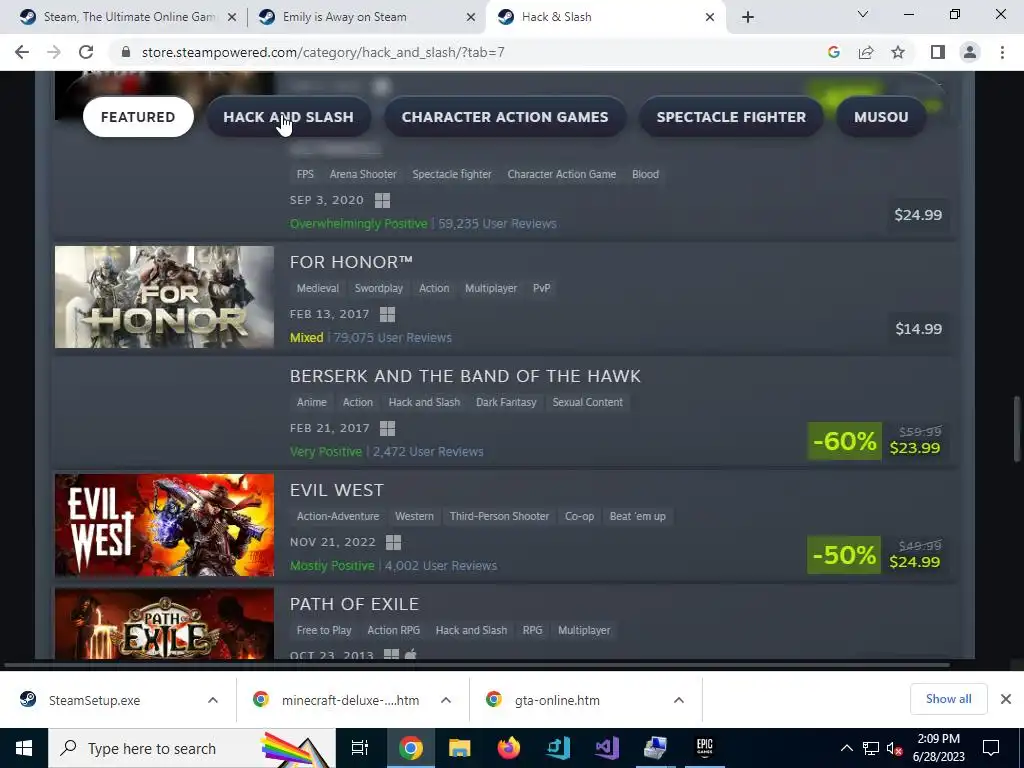Reload the Hack & Slash page
The image size is (1024, 768).
86,52
